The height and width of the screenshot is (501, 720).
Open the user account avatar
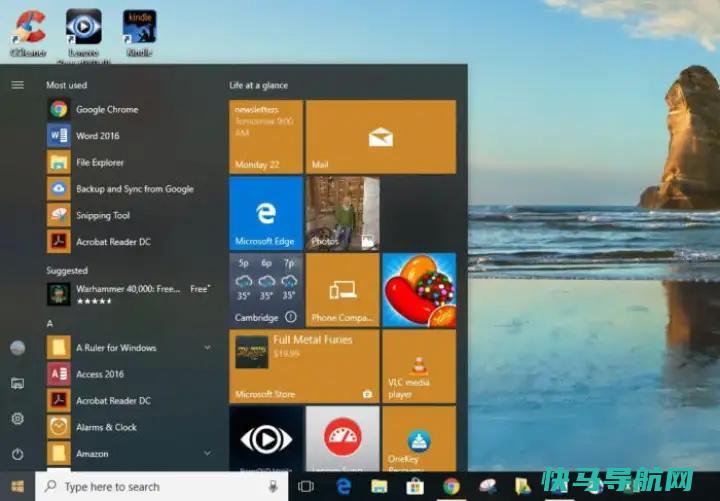point(17,348)
